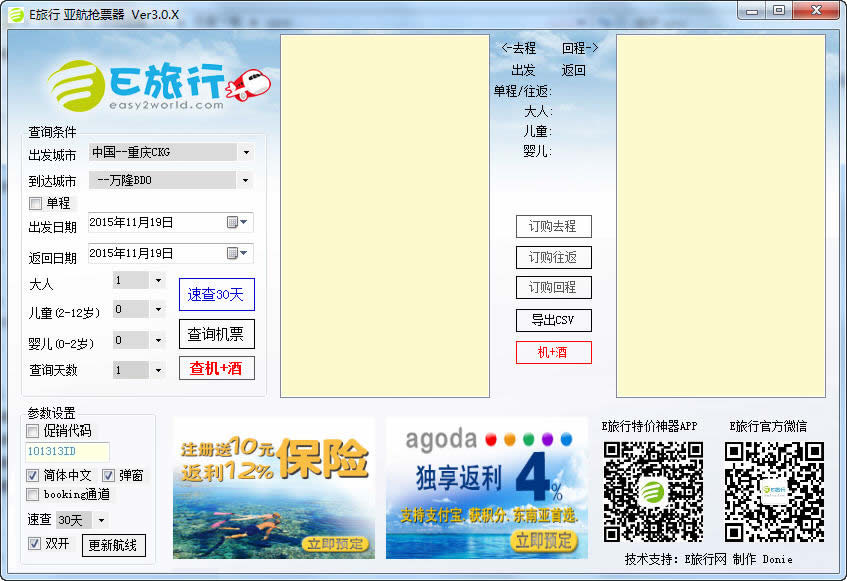This screenshot has width=847, height=581.
Task: Click the 更新航线 button
Action: [x=113, y=545]
